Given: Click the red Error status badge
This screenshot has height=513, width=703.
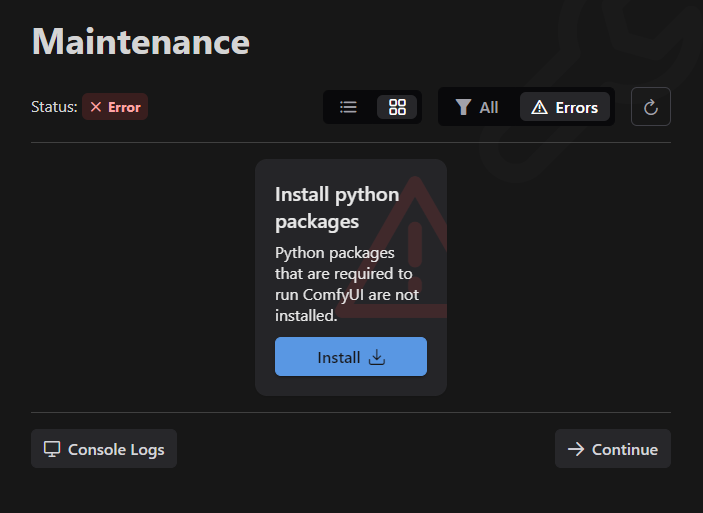Looking at the screenshot, I should point(115,107).
